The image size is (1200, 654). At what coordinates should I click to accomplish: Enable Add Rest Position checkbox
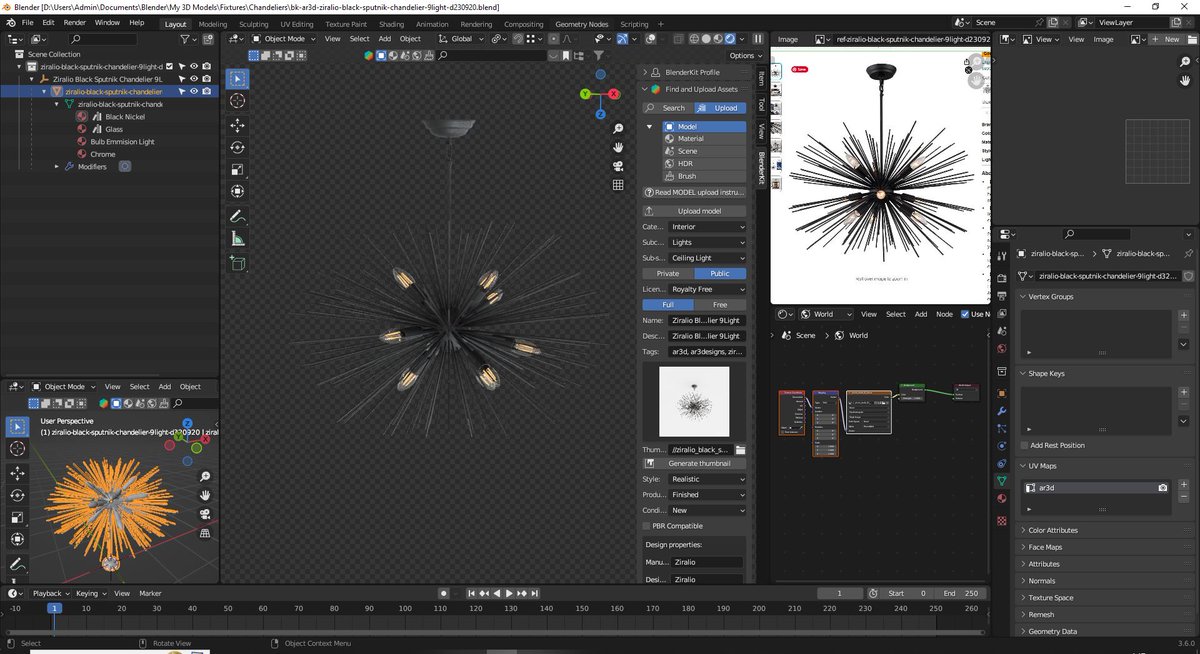coord(1024,445)
